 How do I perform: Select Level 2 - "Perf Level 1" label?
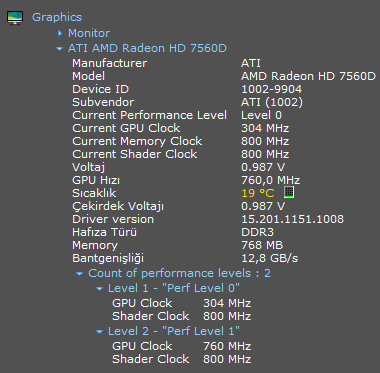174,331
